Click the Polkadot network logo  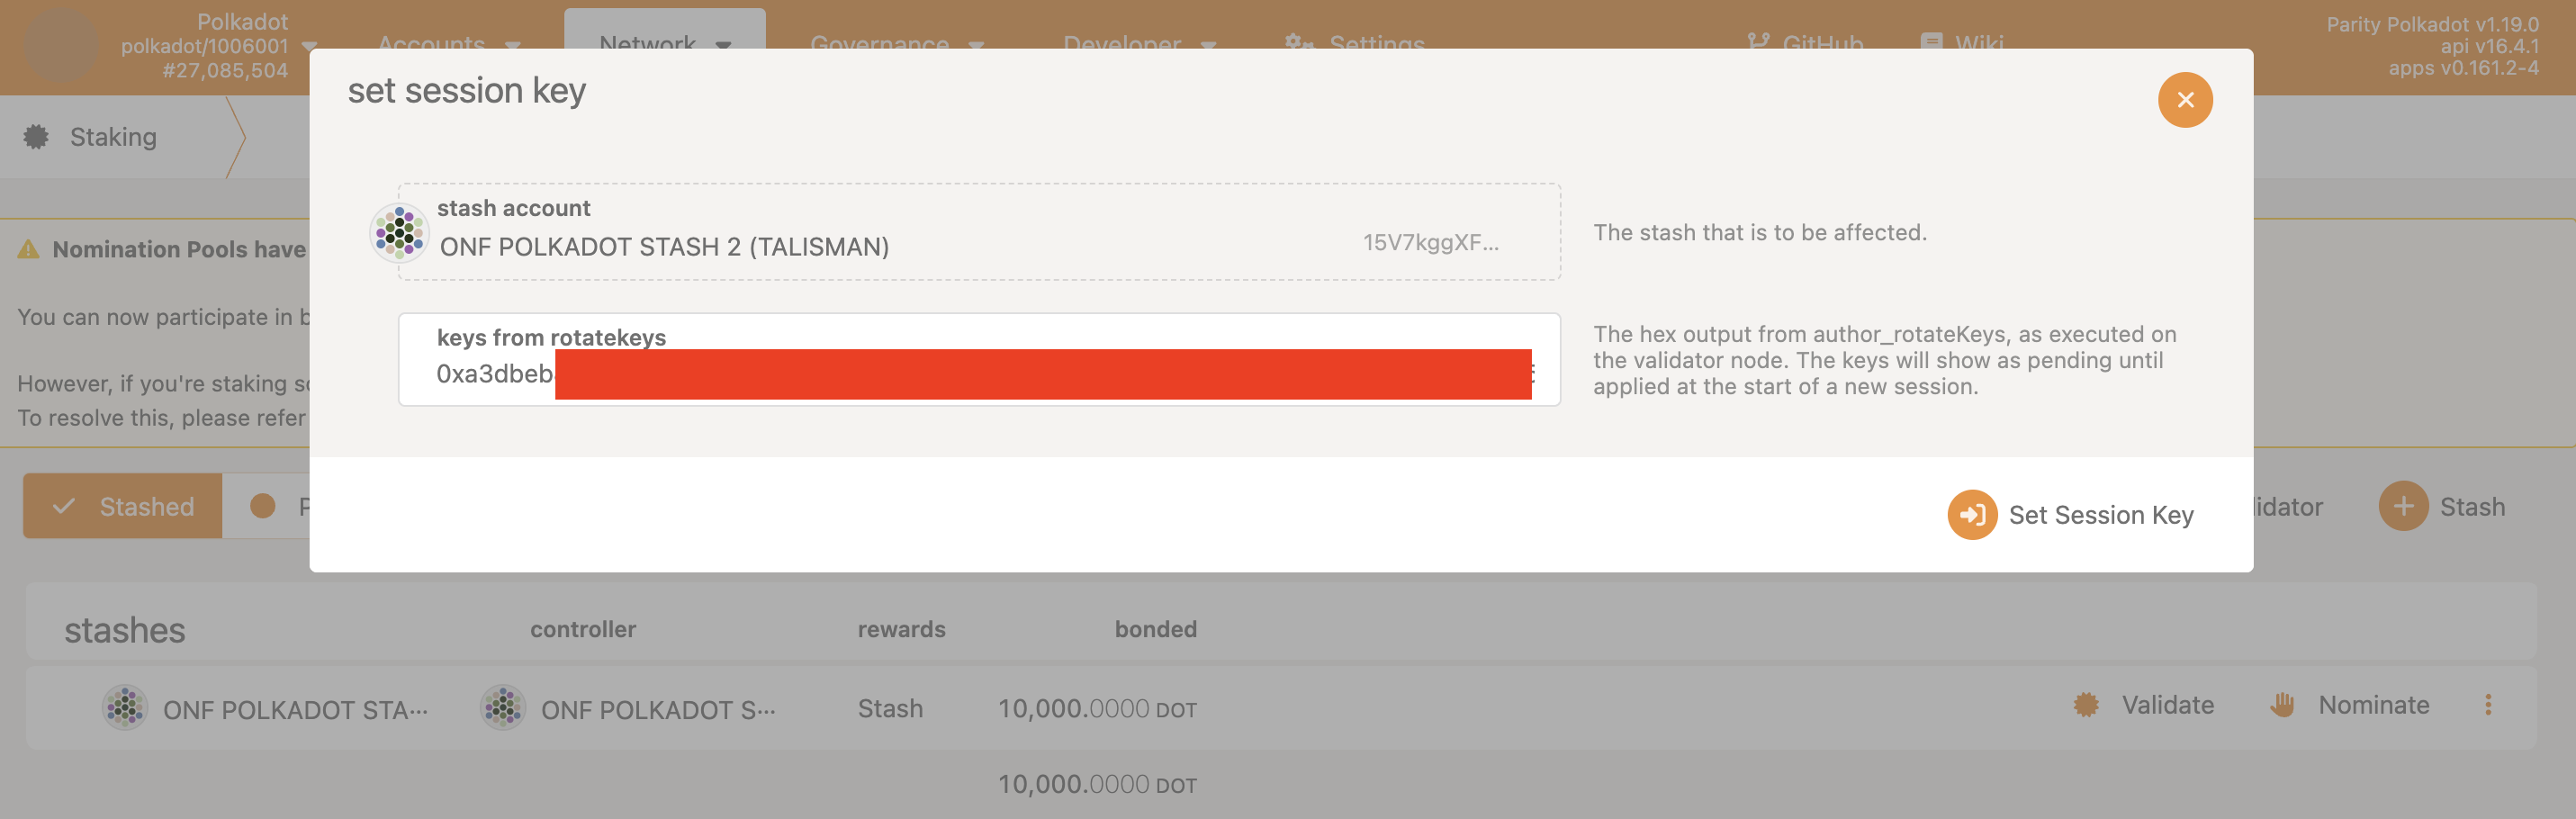60,46
